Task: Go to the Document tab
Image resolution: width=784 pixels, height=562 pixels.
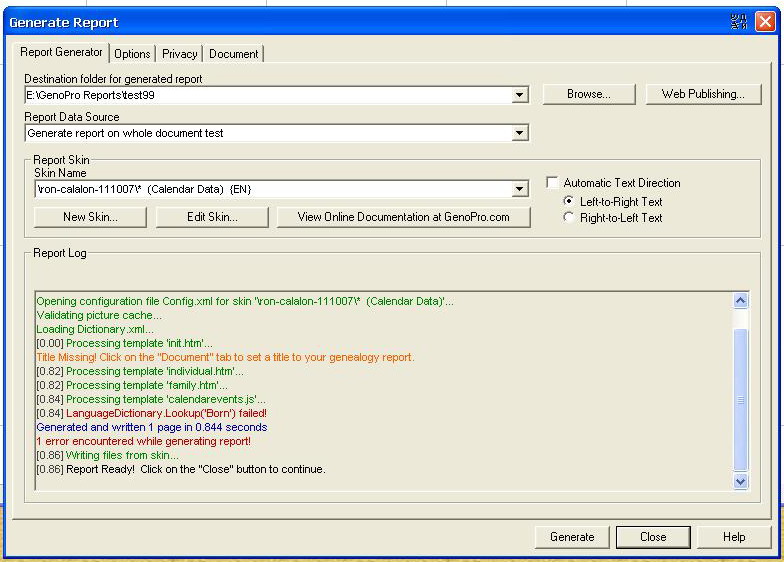Action: point(233,54)
